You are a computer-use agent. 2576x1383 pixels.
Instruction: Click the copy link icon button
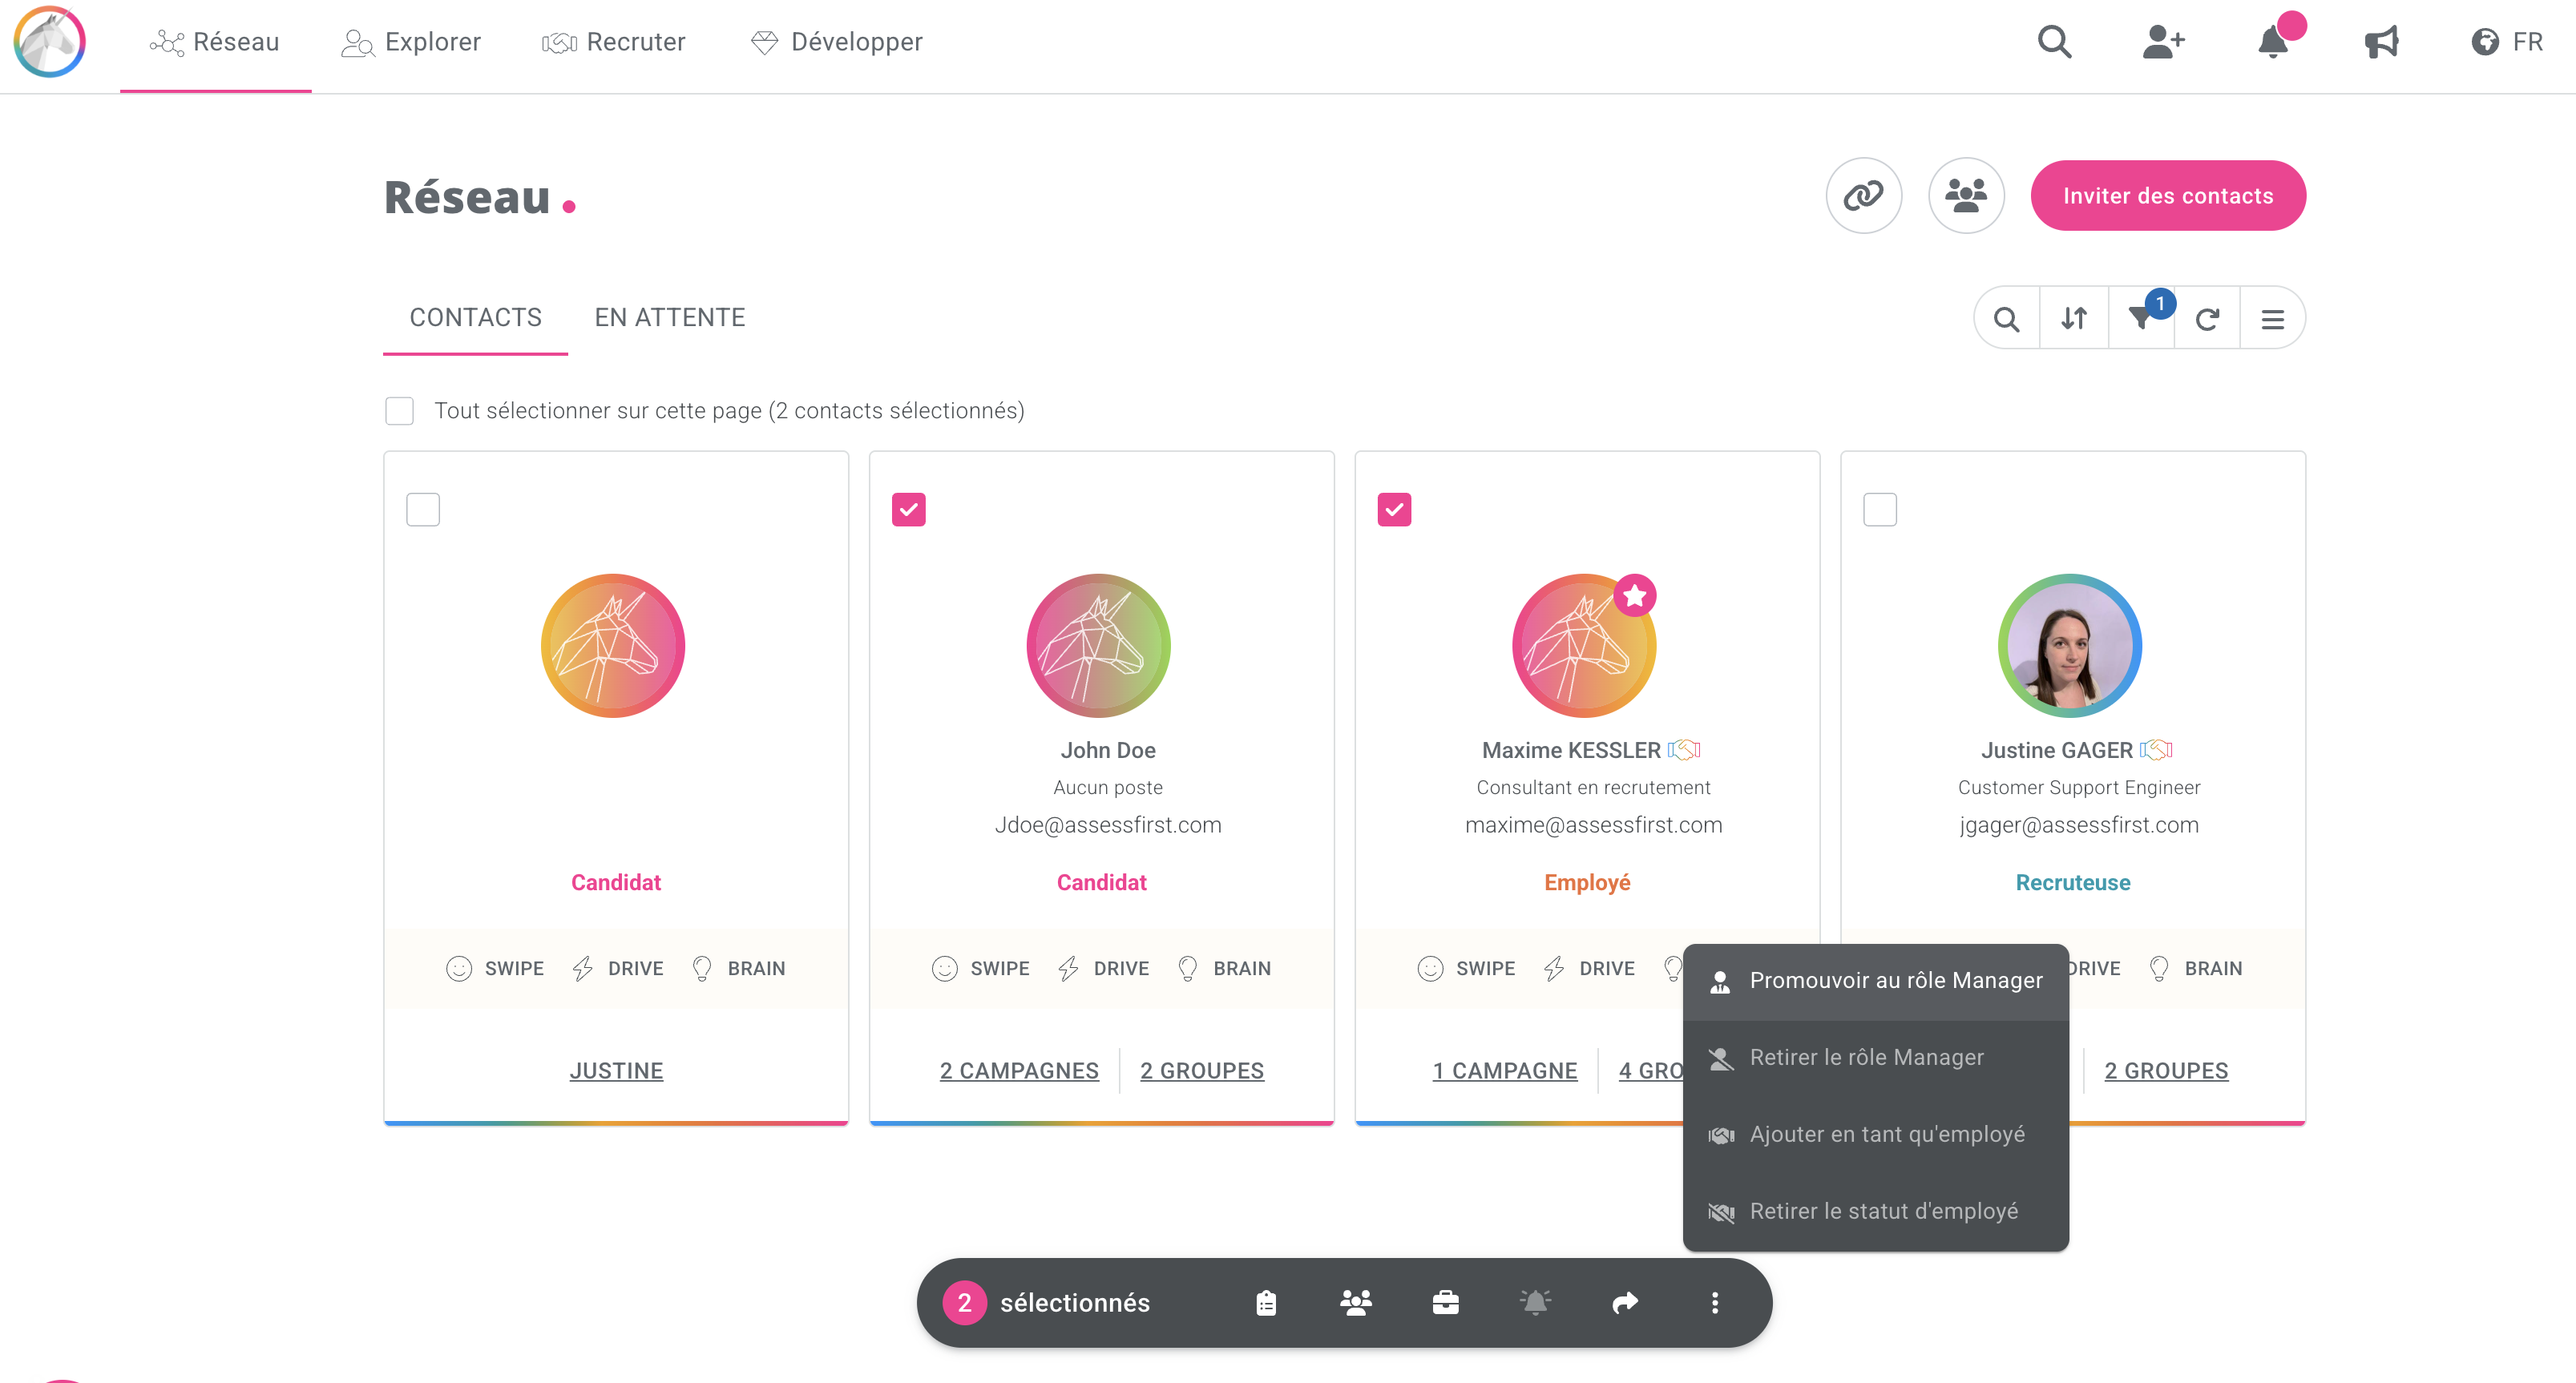(1863, 195)
